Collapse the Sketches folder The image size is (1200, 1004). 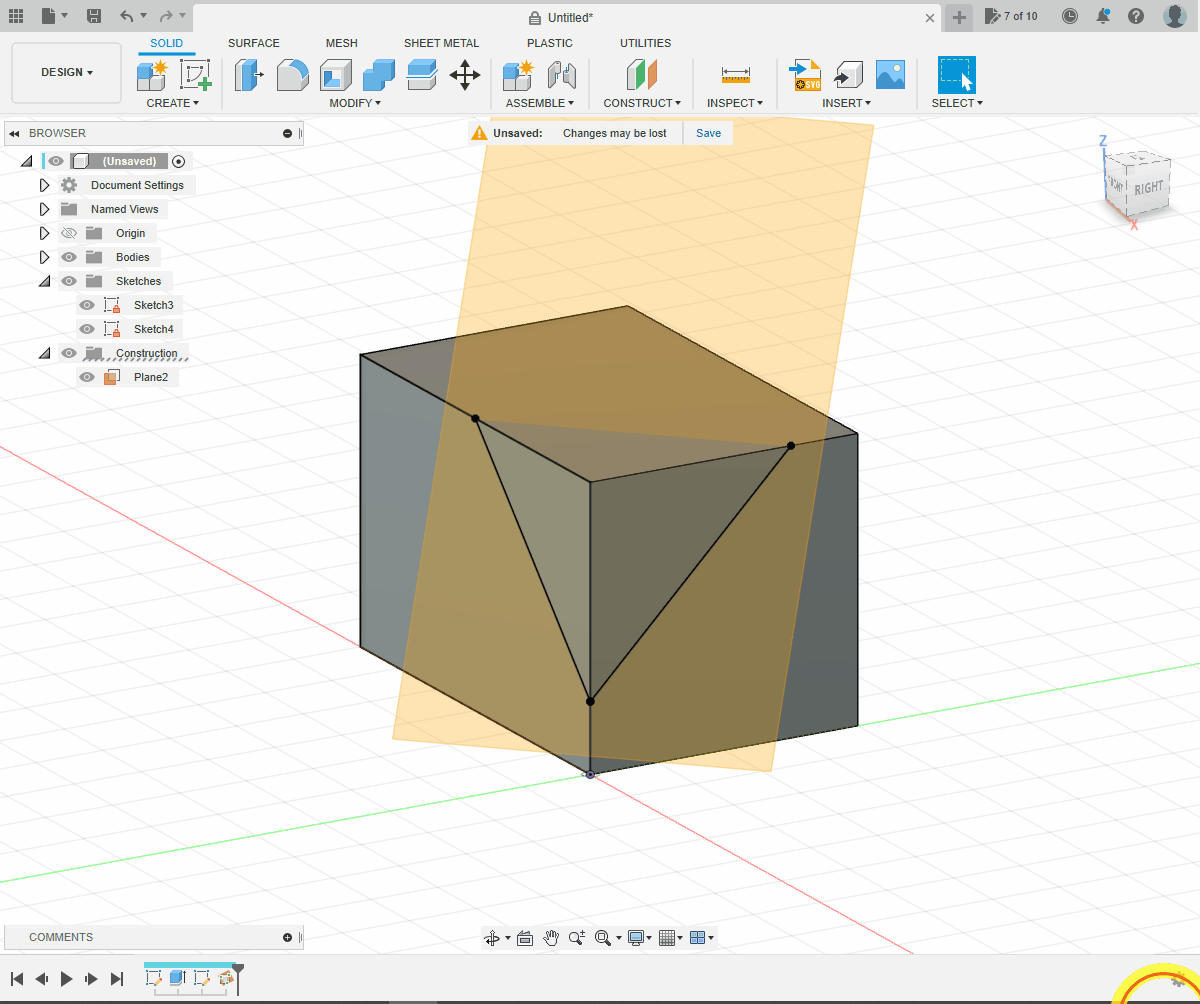pos(44,281)
